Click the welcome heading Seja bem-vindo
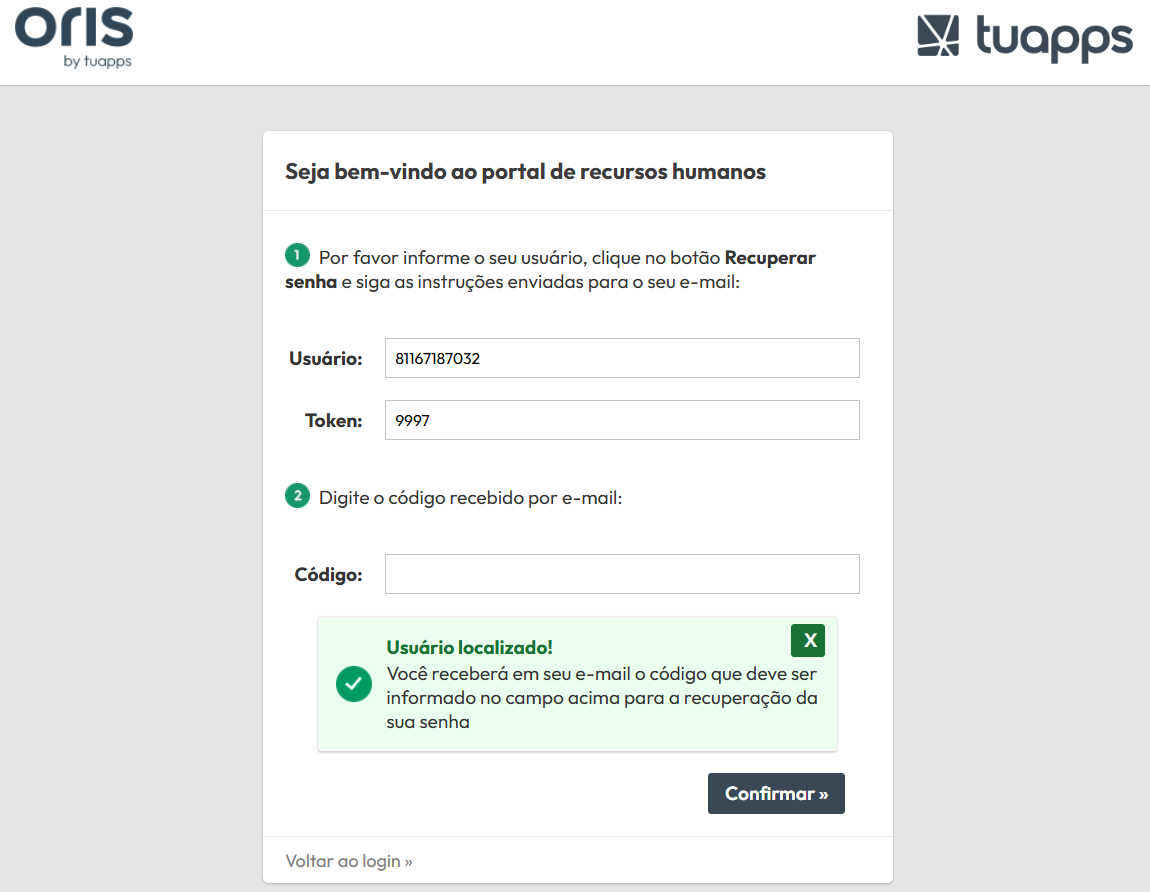Screen dimensions: 1150x892 pos(525,172)
